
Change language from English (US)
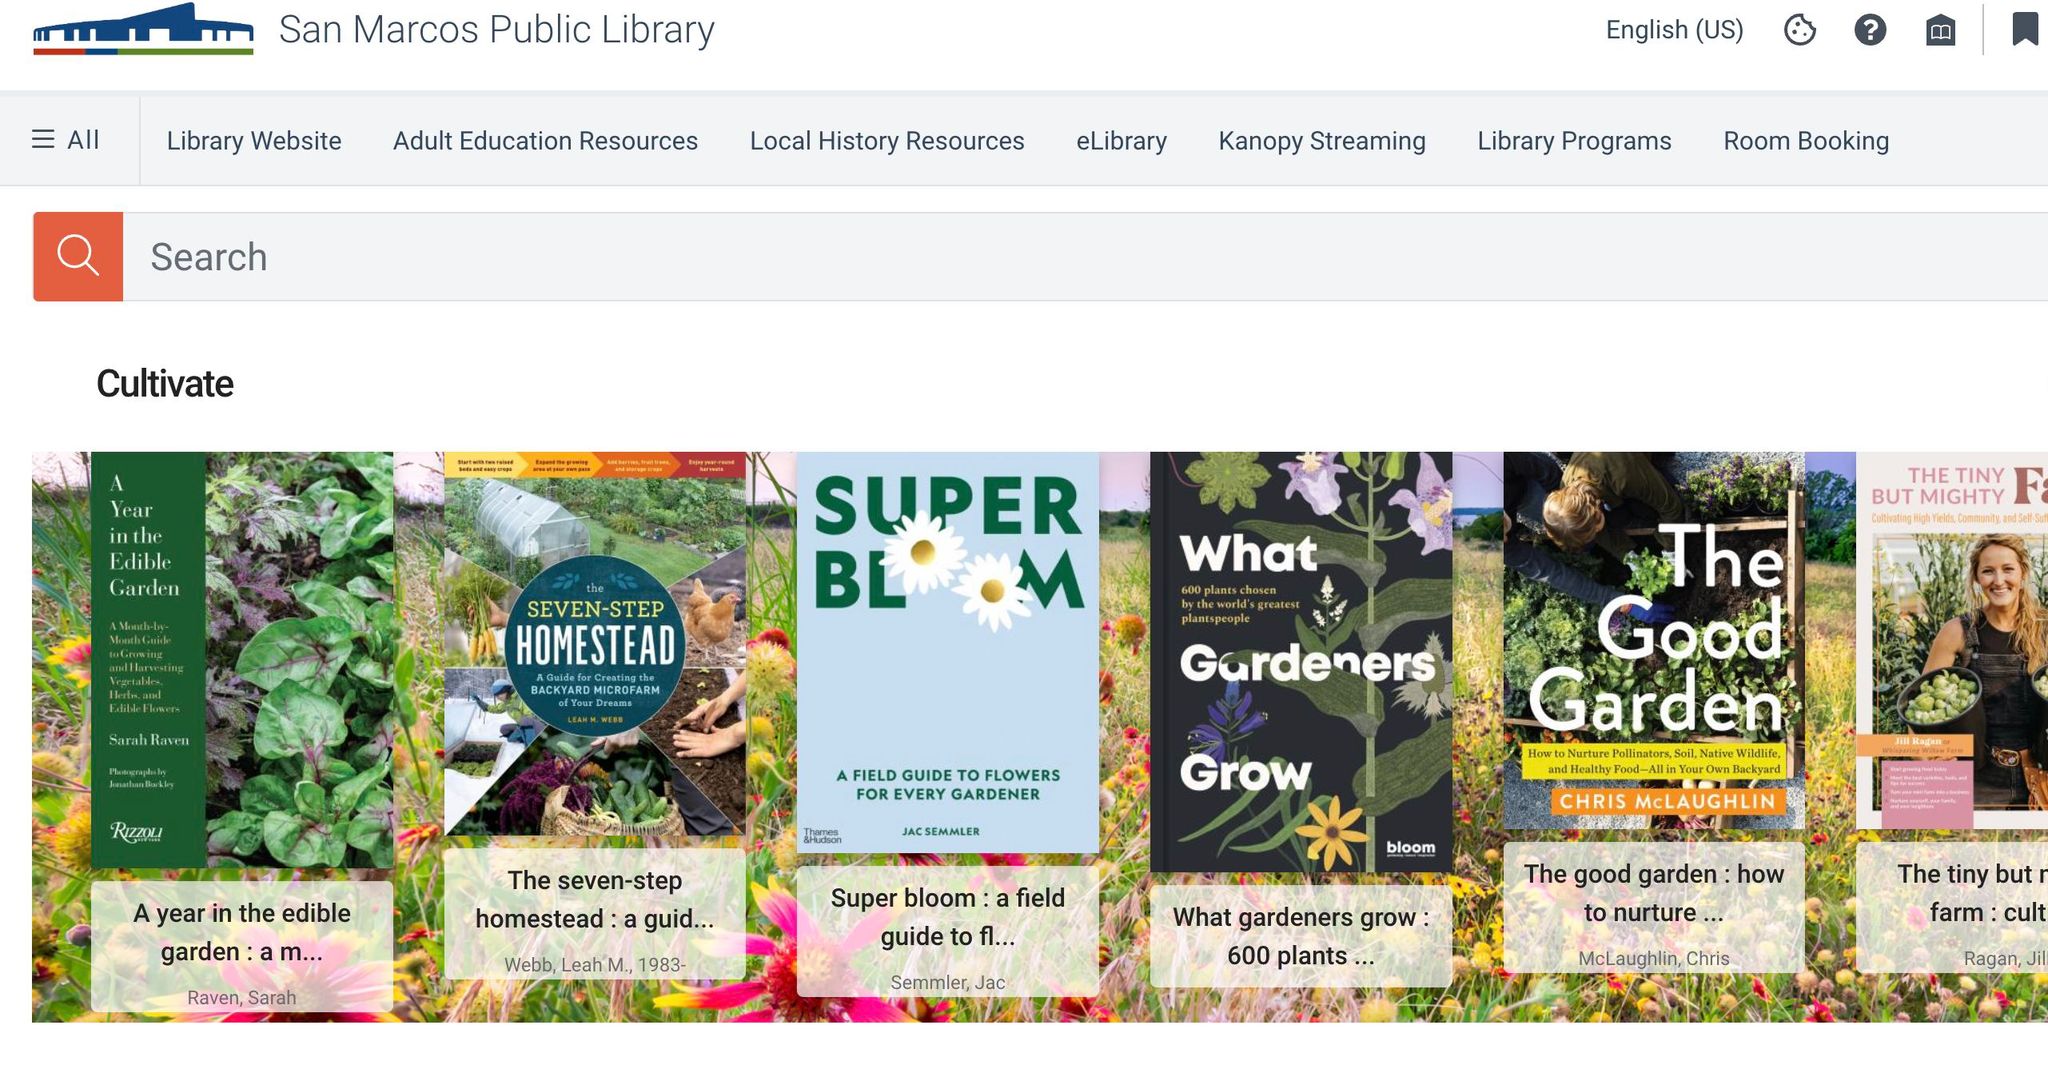coord(1674,30)
